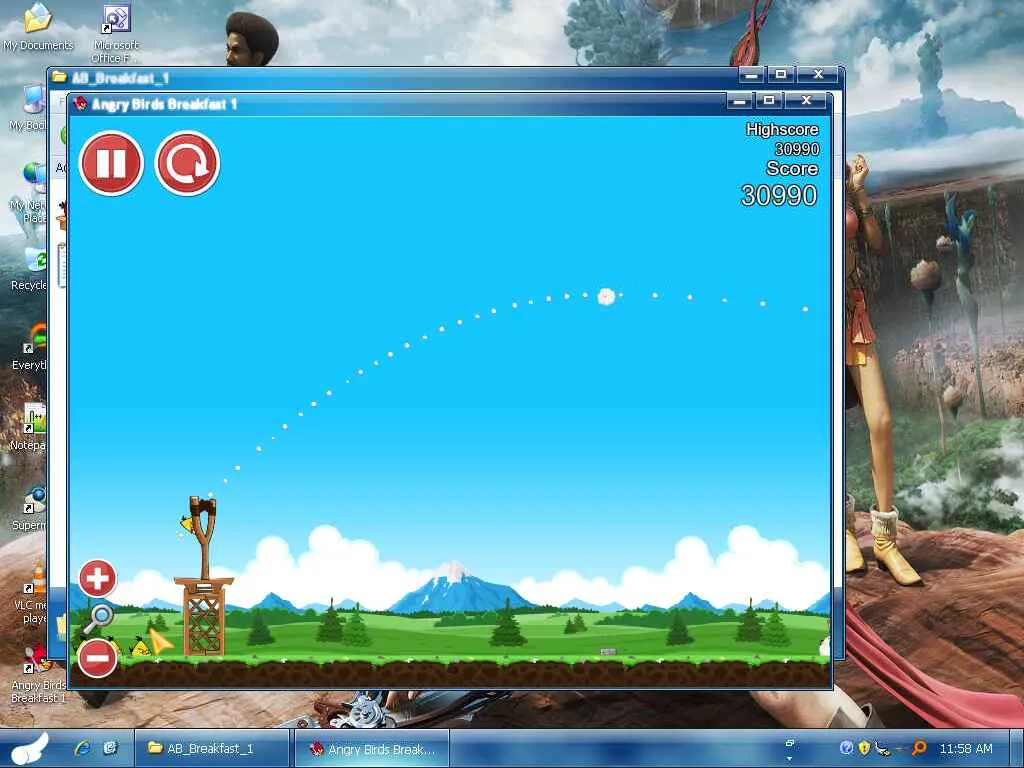Close the Angry Birds Breakfast 1 window
Image resolution: width=1024 pixels, height=768 pixels.
point(807,101)
